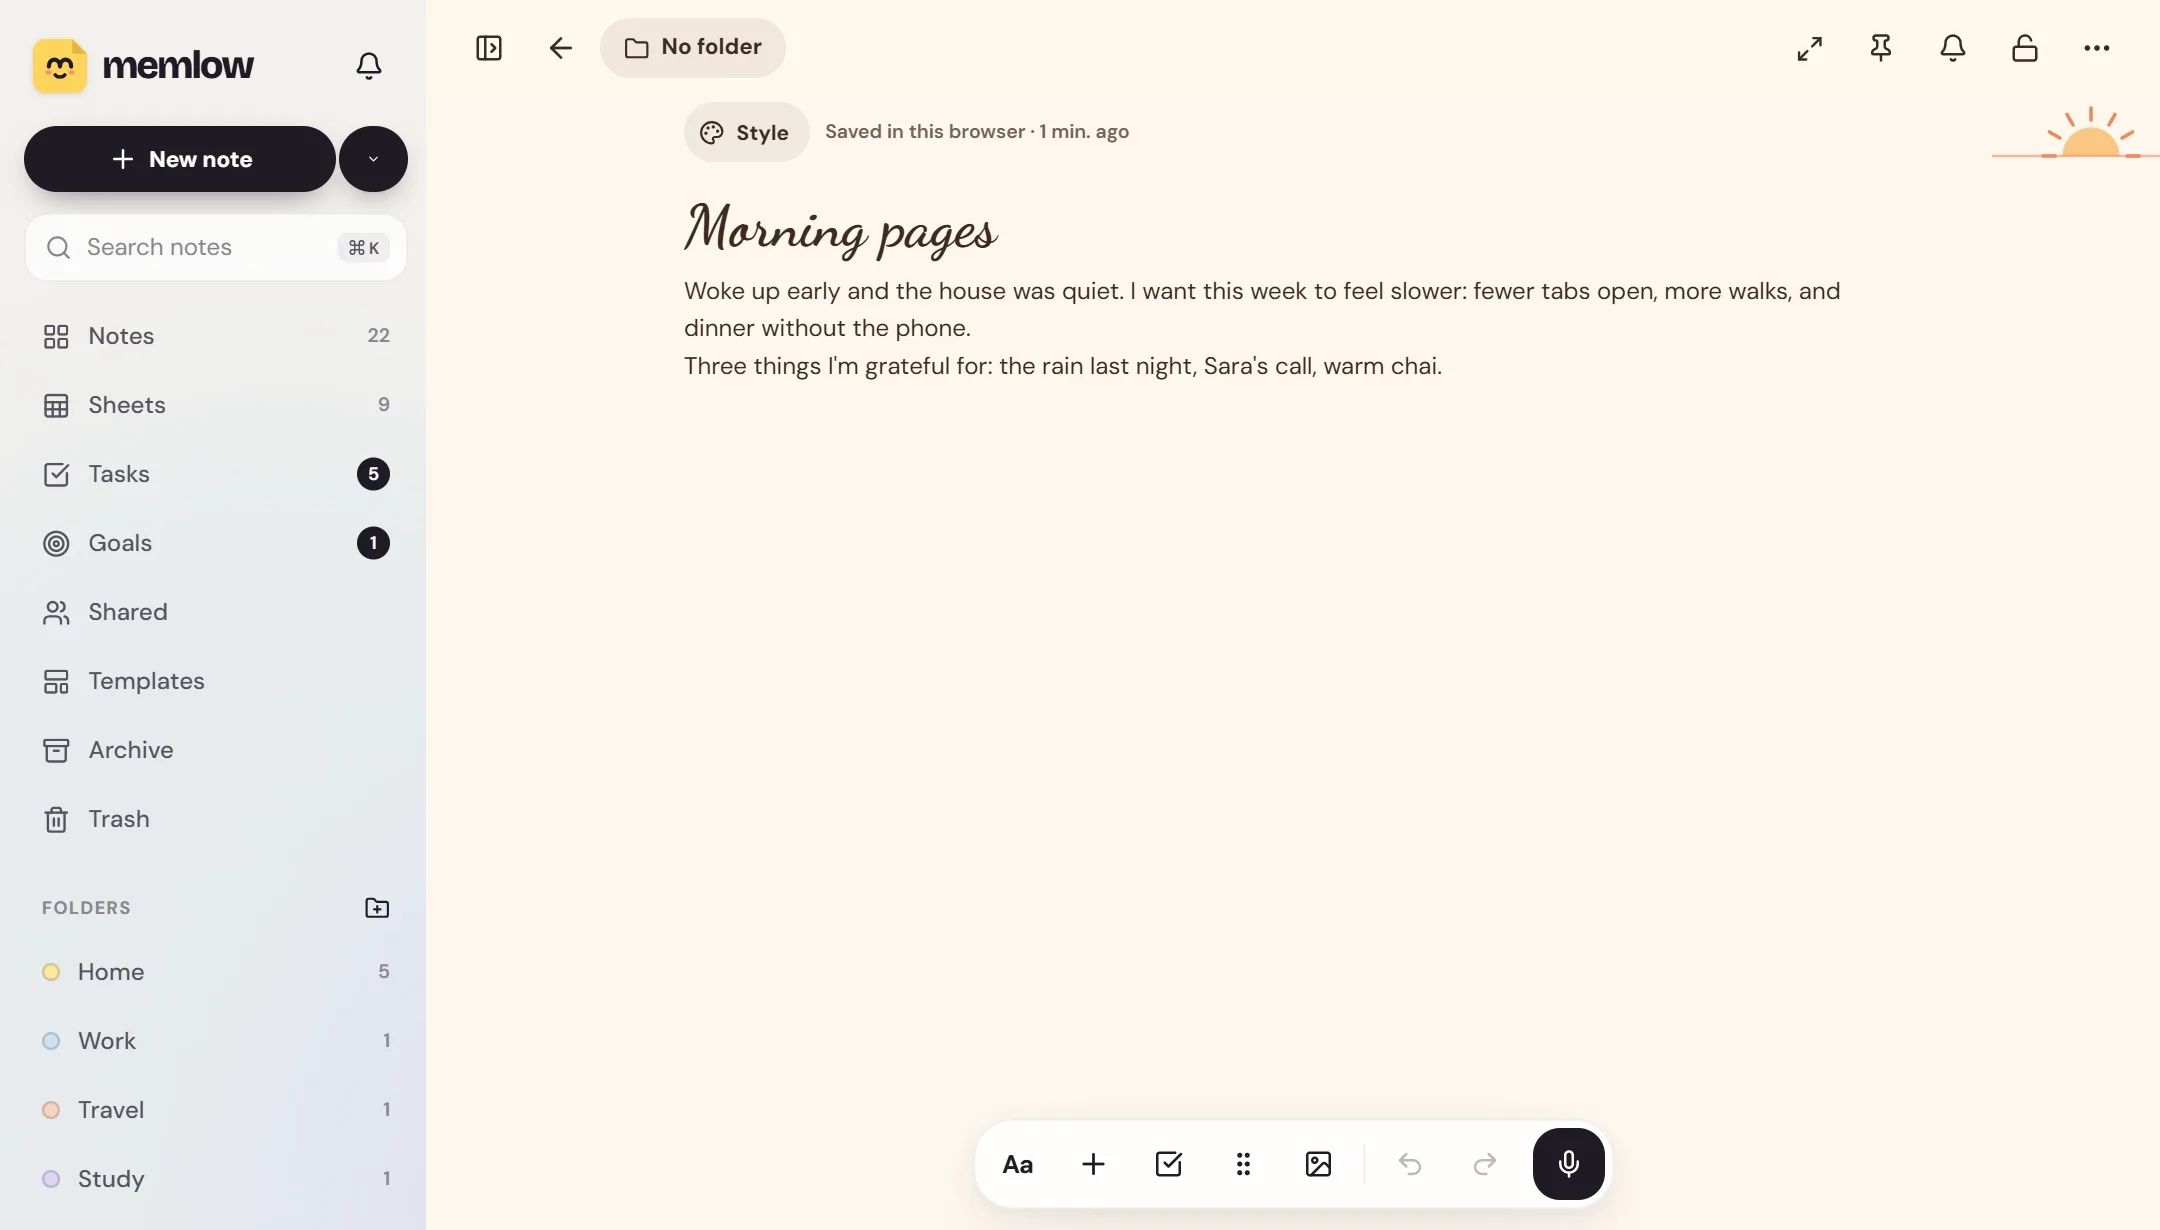
Task: Go back with the arrow icon
Action: coord(560,48)
